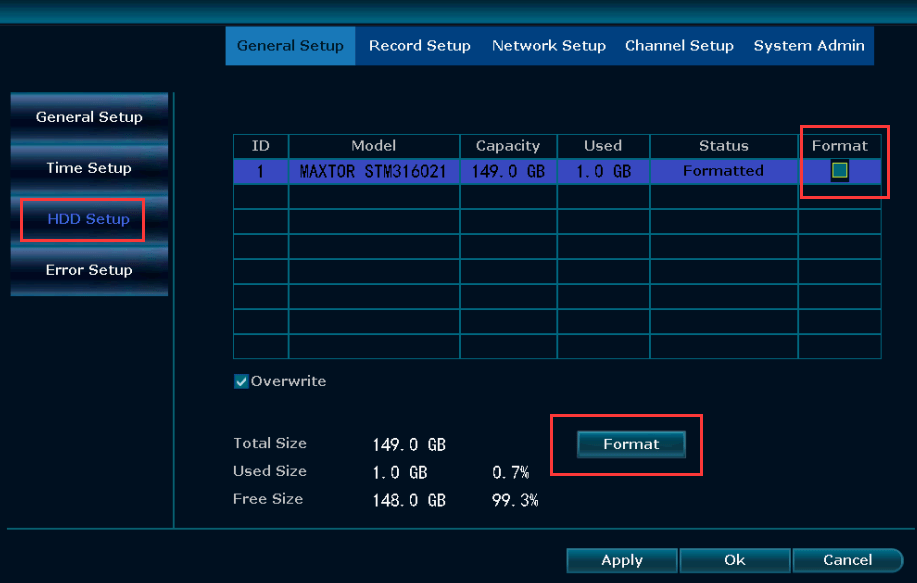Click the Cancel button
This screenshot has height=583, width=917.
point(848,560)
